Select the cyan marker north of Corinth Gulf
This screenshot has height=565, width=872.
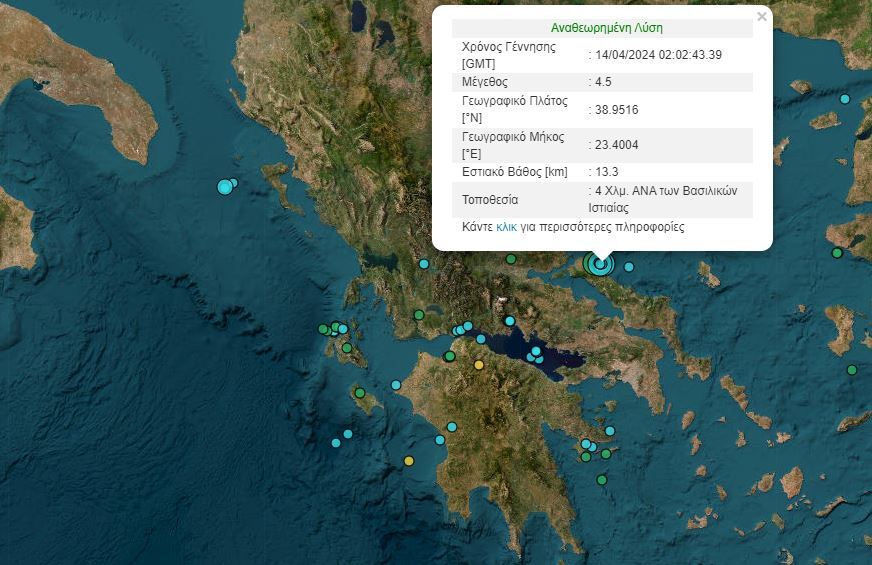pos(510,321)
